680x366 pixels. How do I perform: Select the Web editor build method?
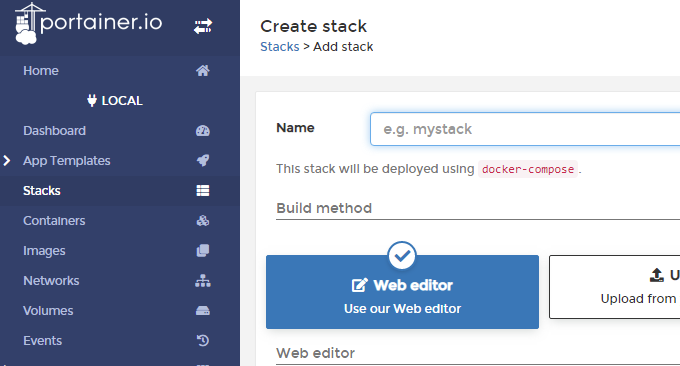point(402,292)
